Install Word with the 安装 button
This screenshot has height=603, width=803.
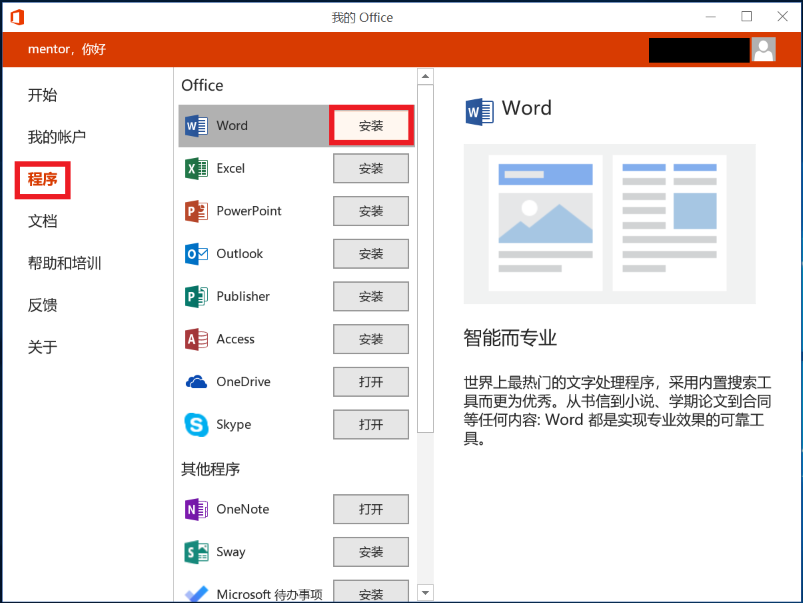(371, 126)
